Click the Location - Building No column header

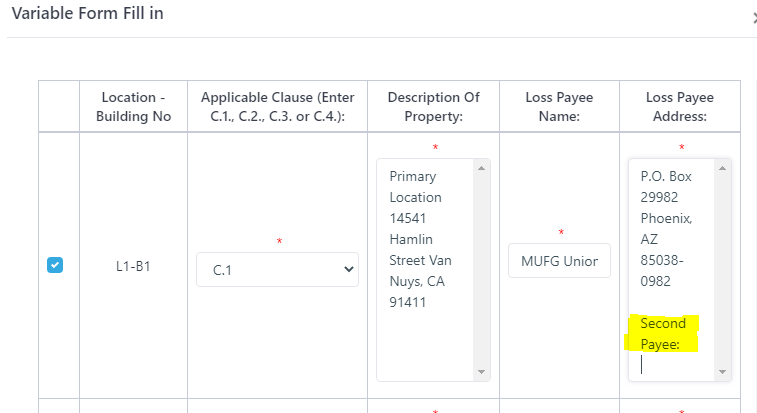133,107
